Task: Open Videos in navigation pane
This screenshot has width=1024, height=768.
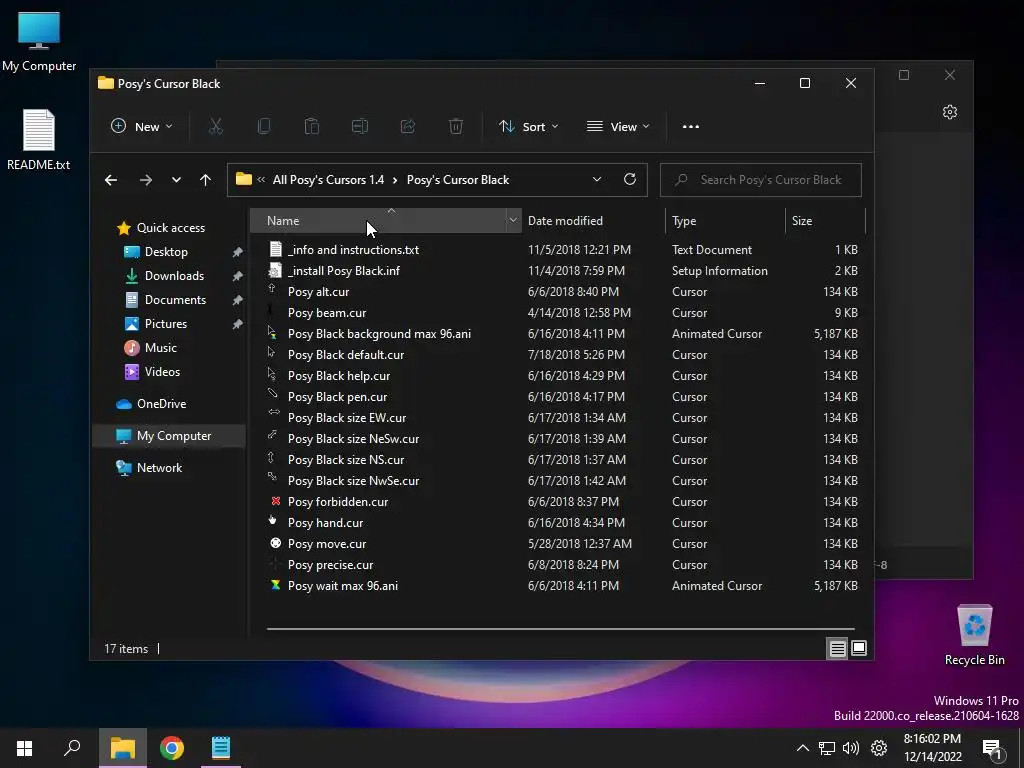Action: click(x=162, y=372)
